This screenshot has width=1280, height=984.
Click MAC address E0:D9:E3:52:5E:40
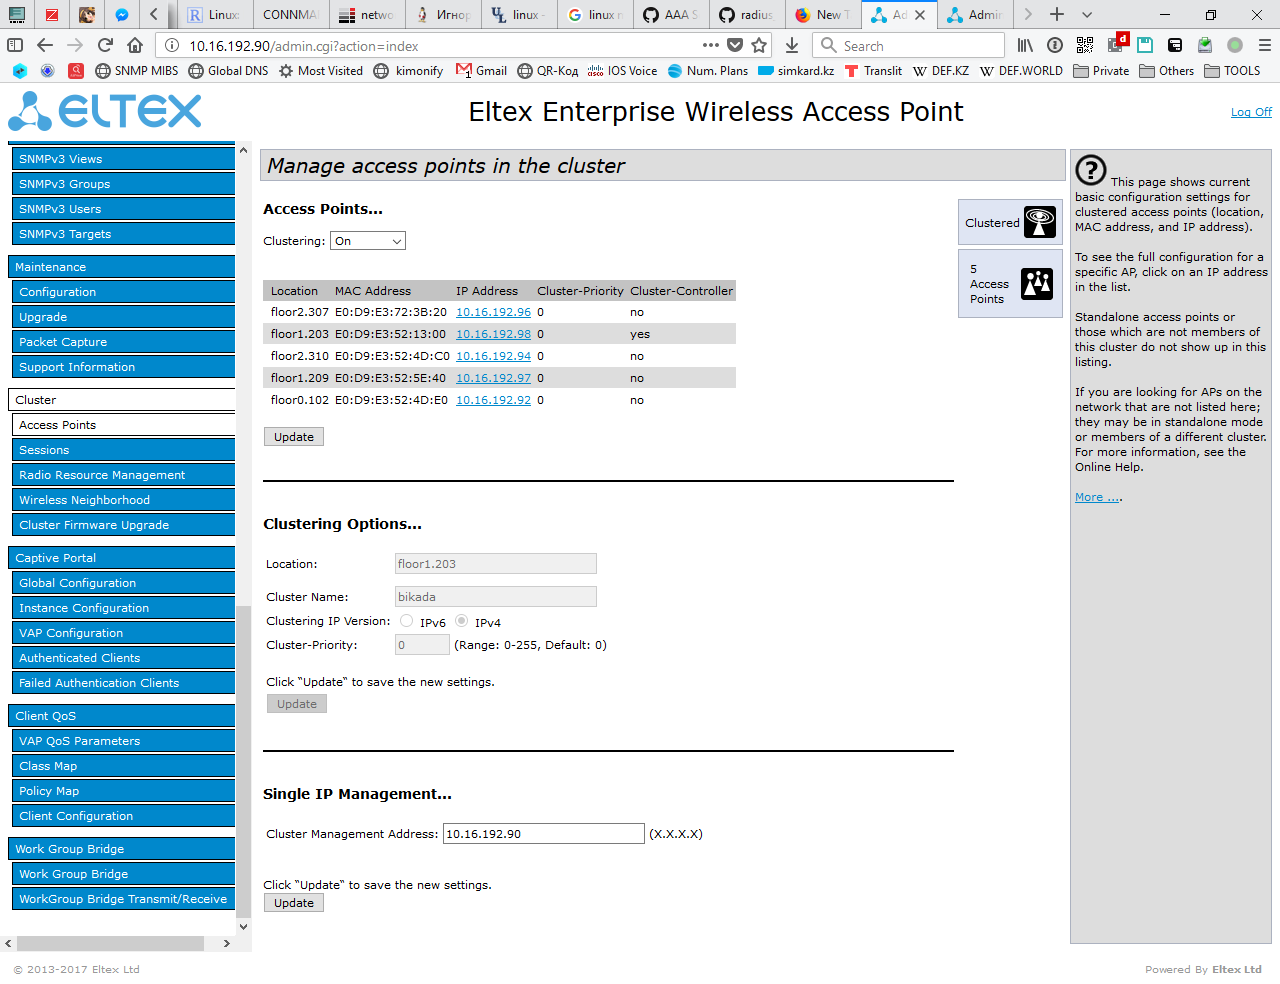click(391, 378)
